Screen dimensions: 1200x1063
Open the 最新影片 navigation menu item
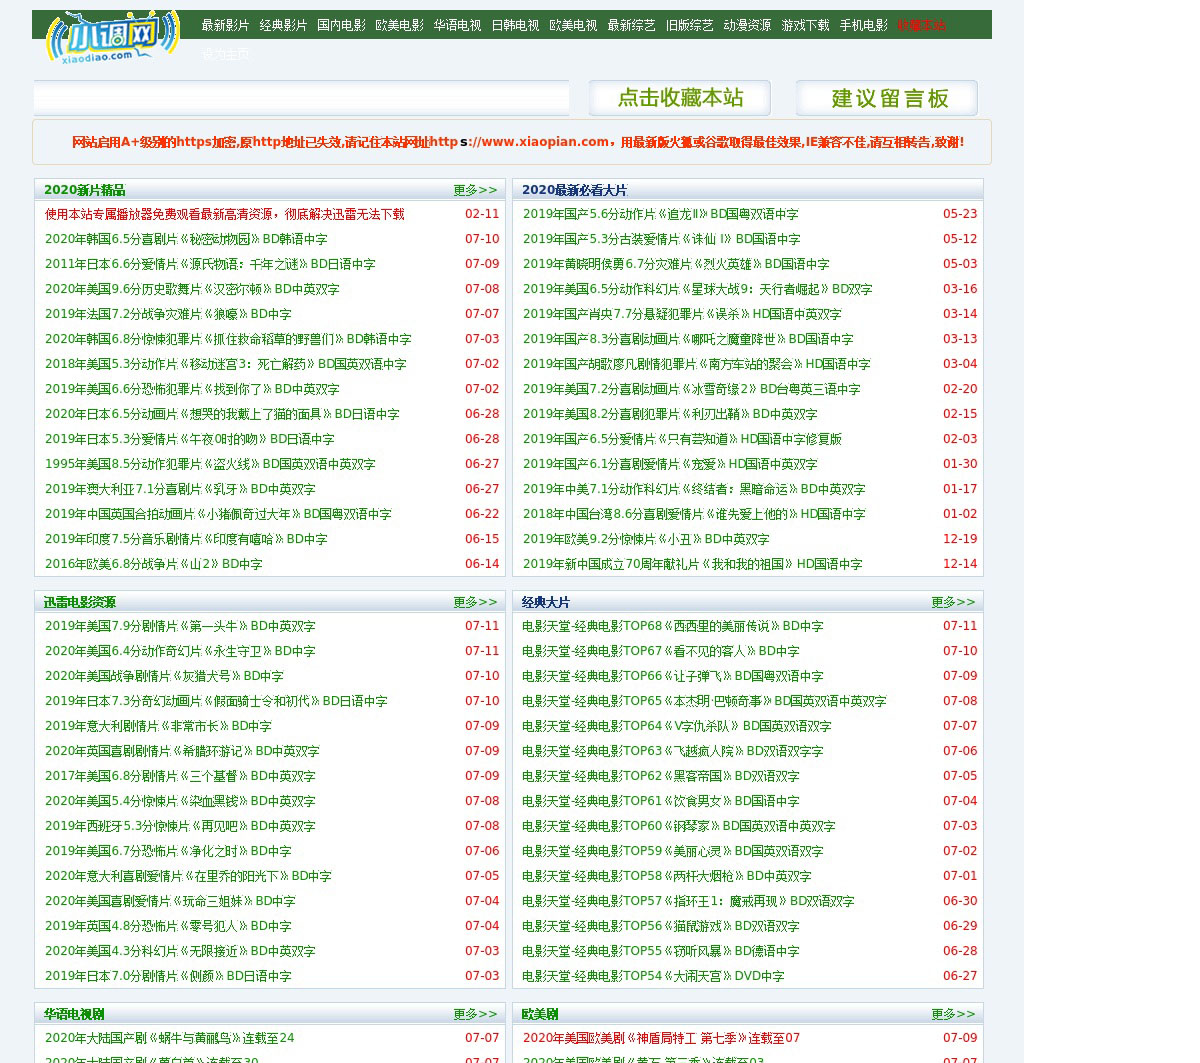225,25
